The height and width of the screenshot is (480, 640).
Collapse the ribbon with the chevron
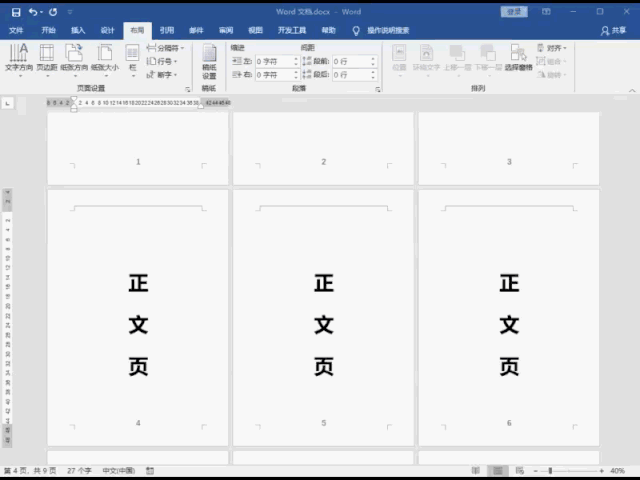point(632,90)
